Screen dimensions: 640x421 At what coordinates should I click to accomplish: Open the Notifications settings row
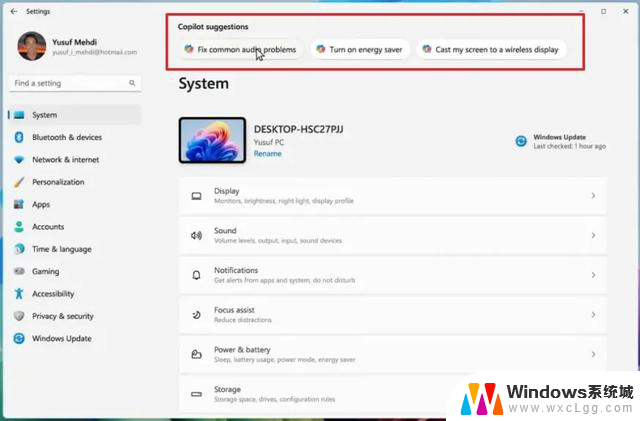coord(393,275)
